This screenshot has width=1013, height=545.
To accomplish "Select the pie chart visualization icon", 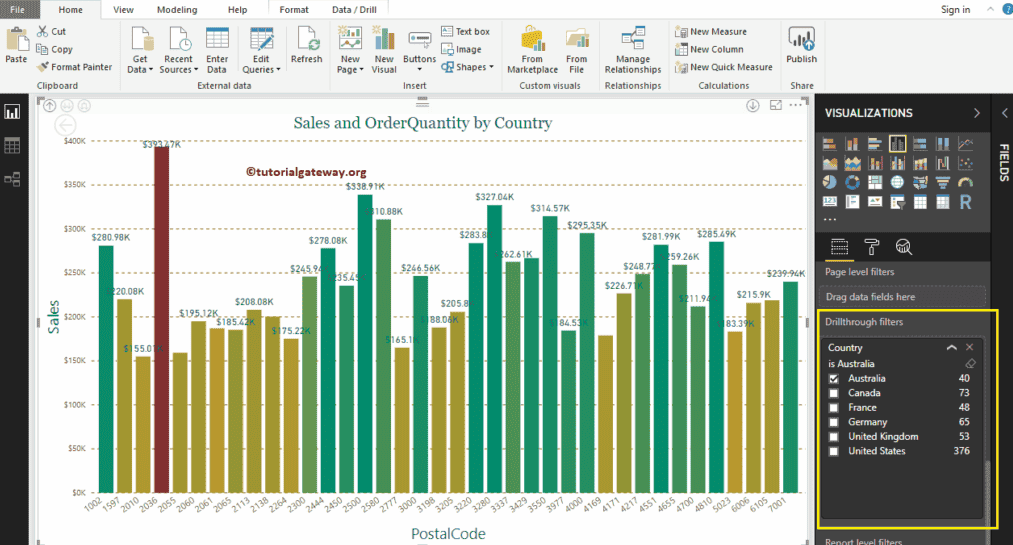I will pos(829,183).
